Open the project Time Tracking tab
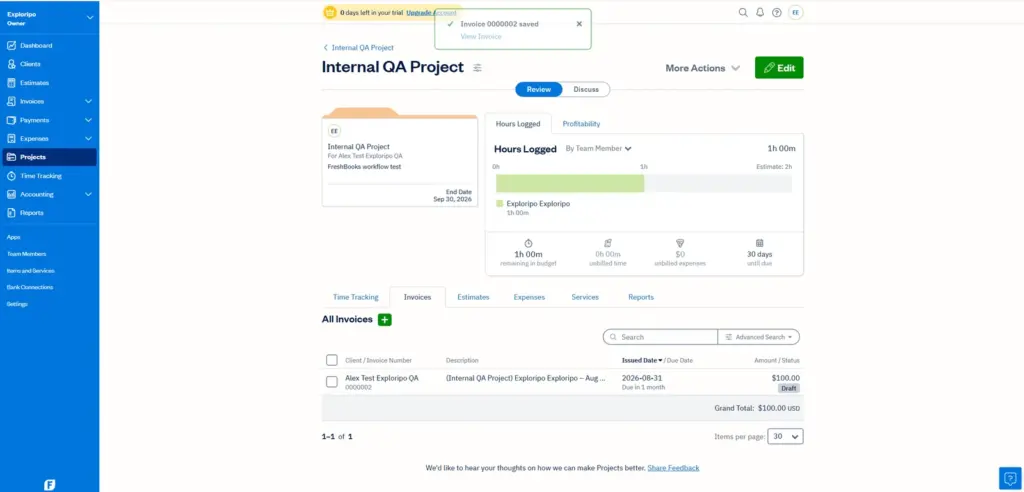This screenshot has width=1024, height=492. click(355, 297)
